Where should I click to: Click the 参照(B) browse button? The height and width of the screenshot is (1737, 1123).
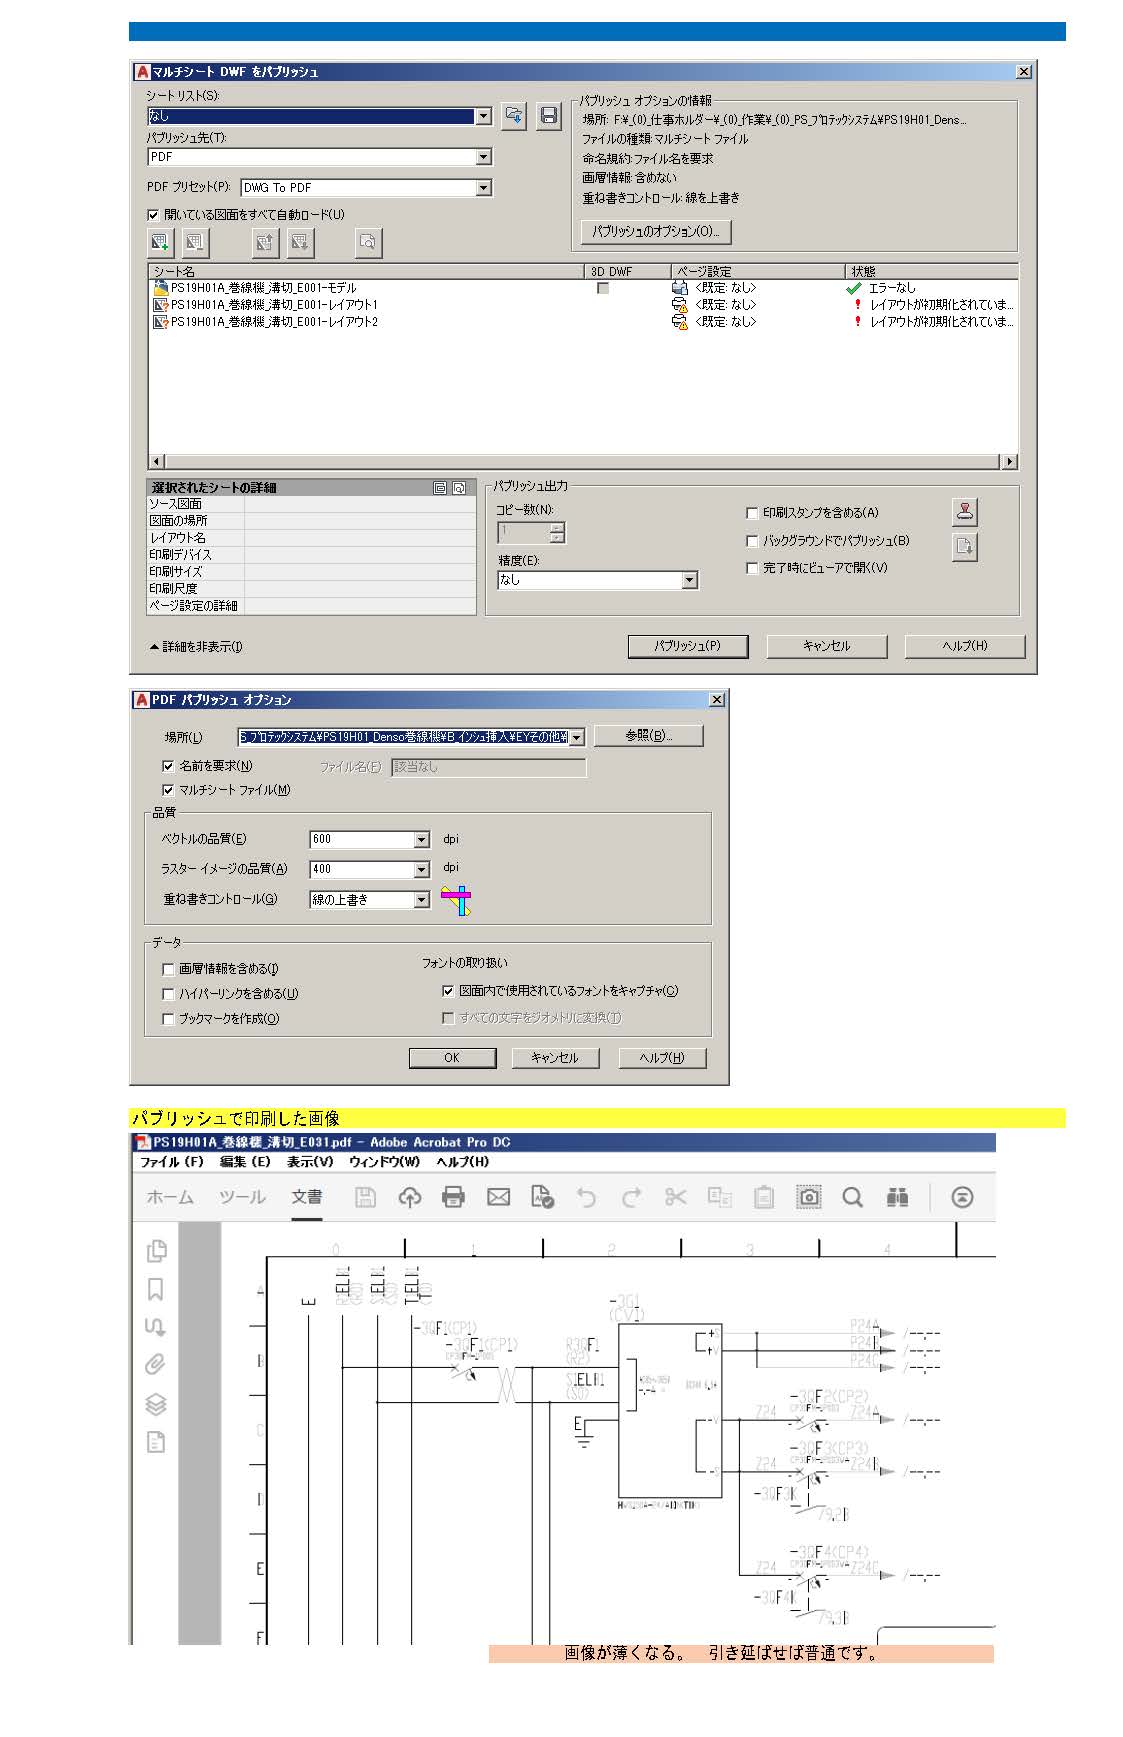click(649, 736)
